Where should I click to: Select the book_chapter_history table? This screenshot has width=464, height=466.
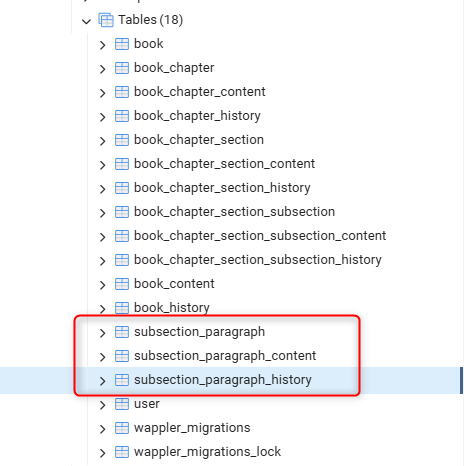click(197, 116)
